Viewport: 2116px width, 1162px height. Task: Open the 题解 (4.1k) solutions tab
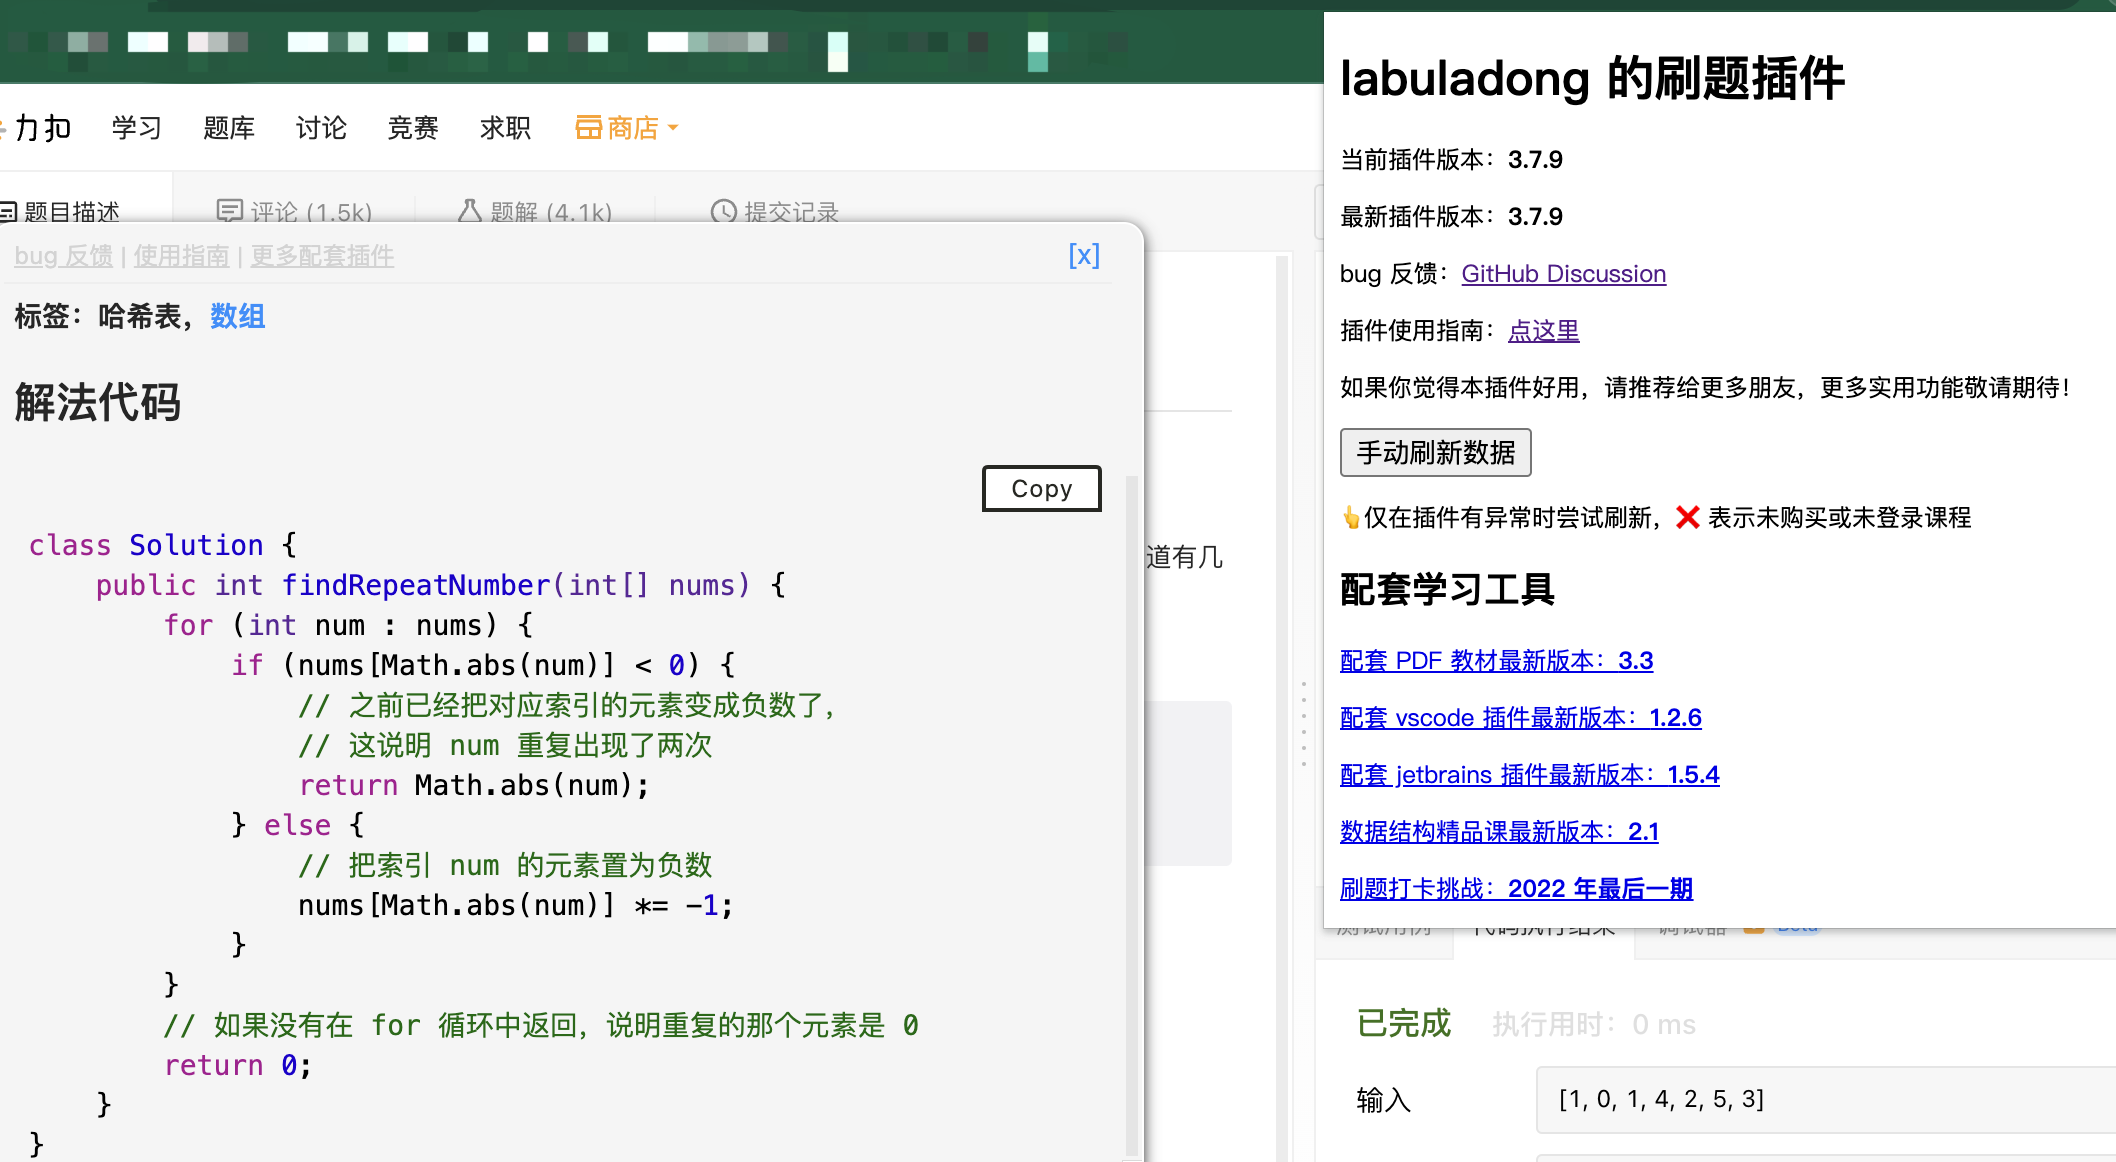(x=535, y=211)
